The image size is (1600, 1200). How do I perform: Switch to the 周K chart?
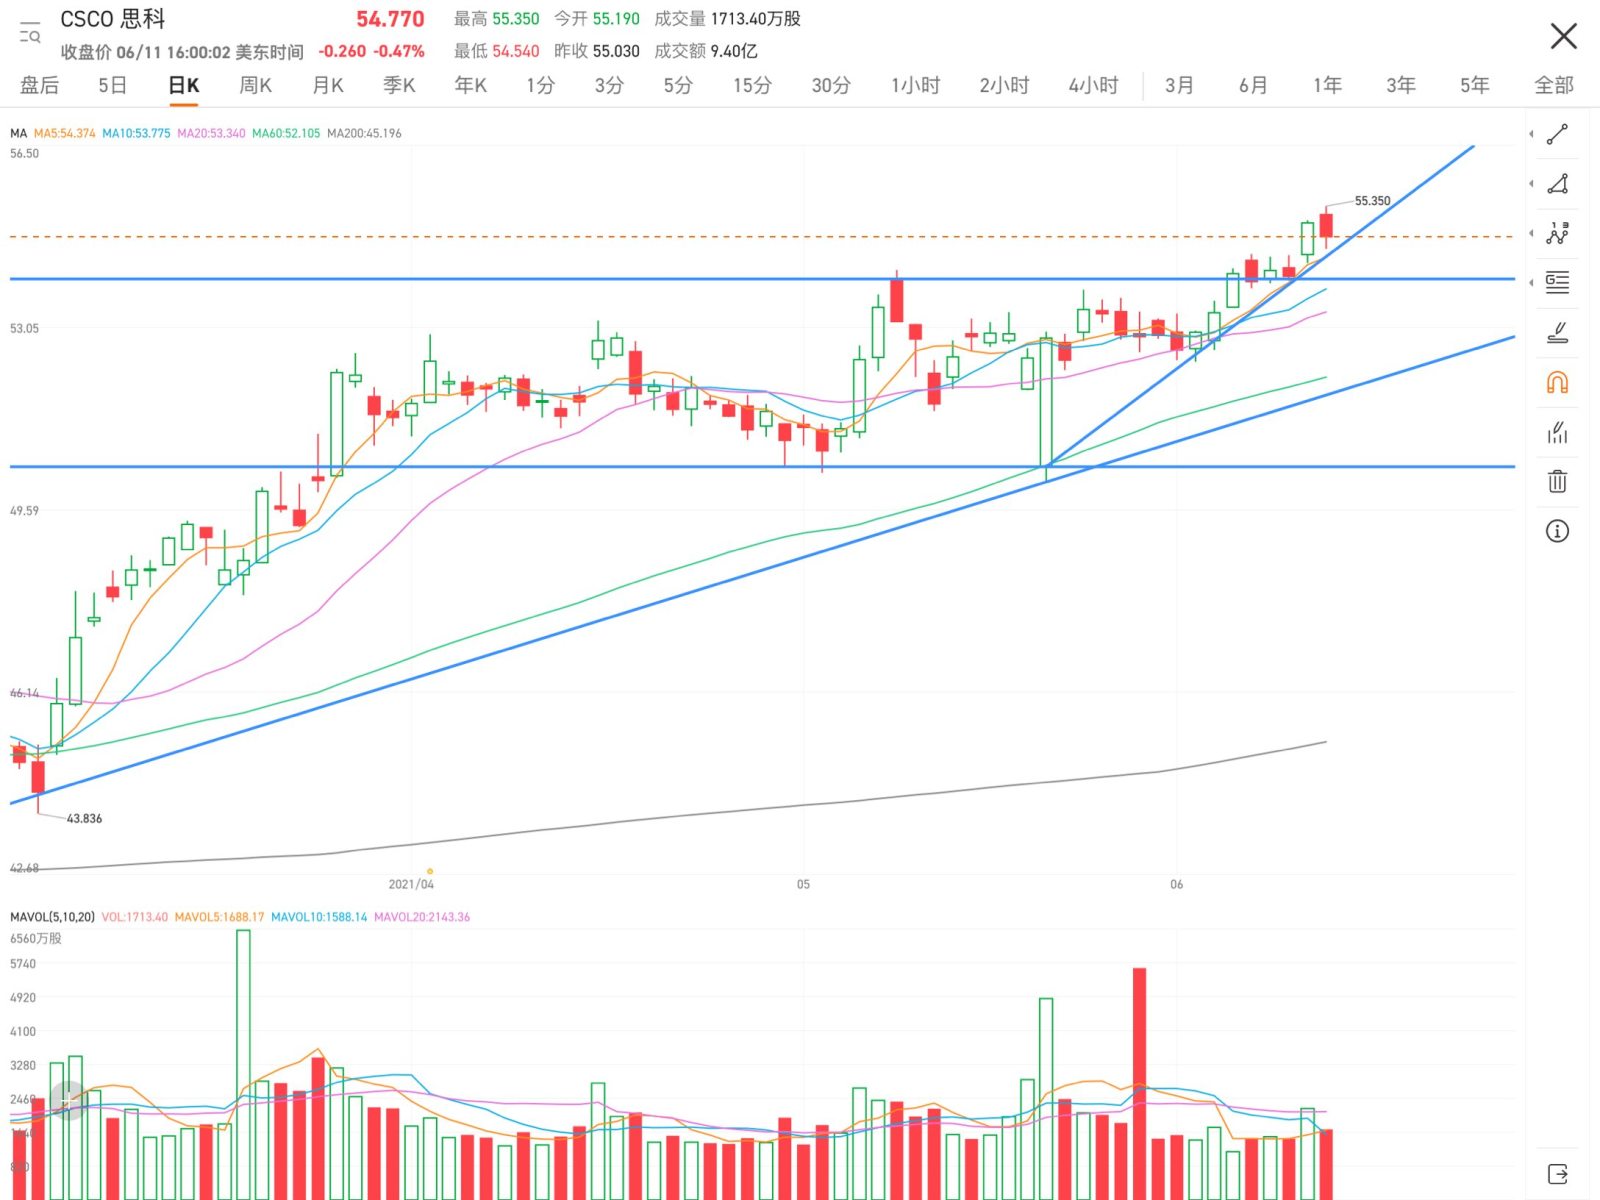(x=255, y=85)
